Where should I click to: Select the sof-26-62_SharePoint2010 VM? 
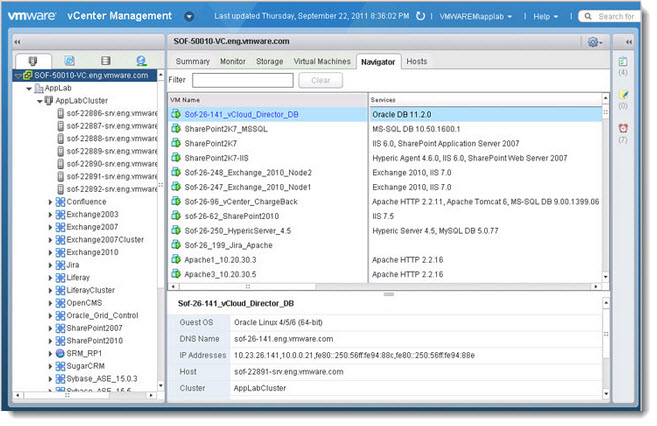tap(232, 216)
